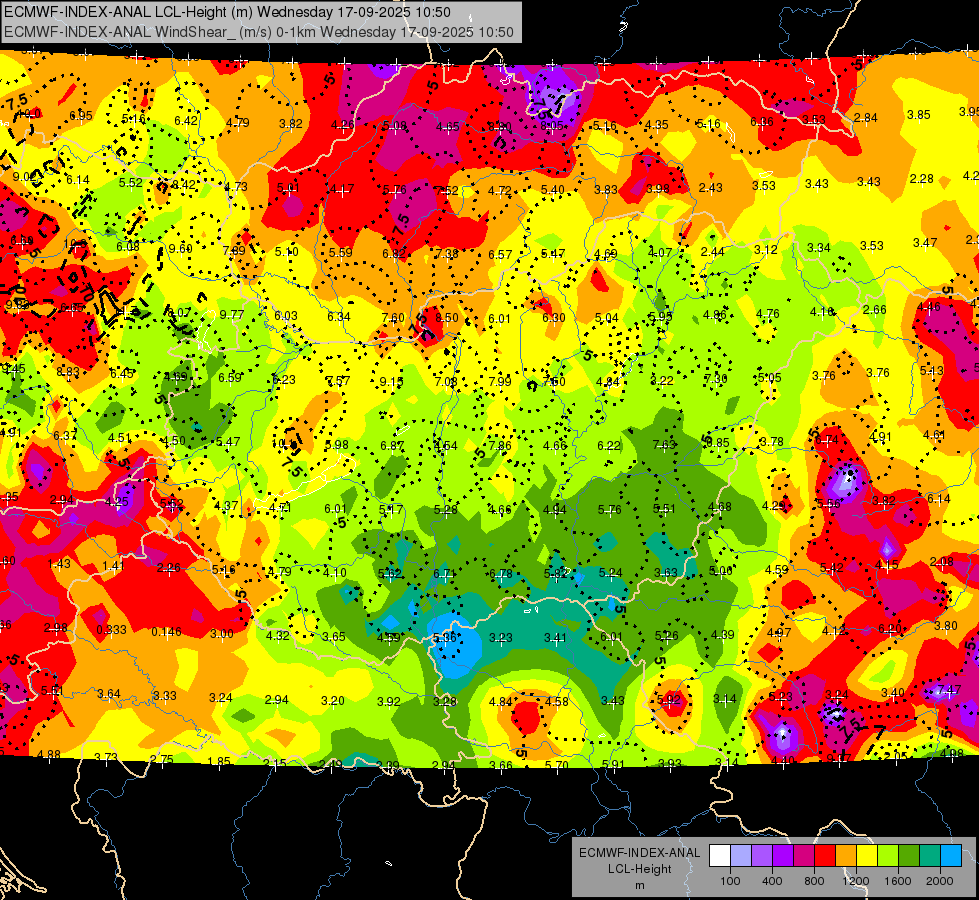Screen dimensions: 979x900
Task: Click the magenta legend swatch before 800
Action: (x=804, y=856)
